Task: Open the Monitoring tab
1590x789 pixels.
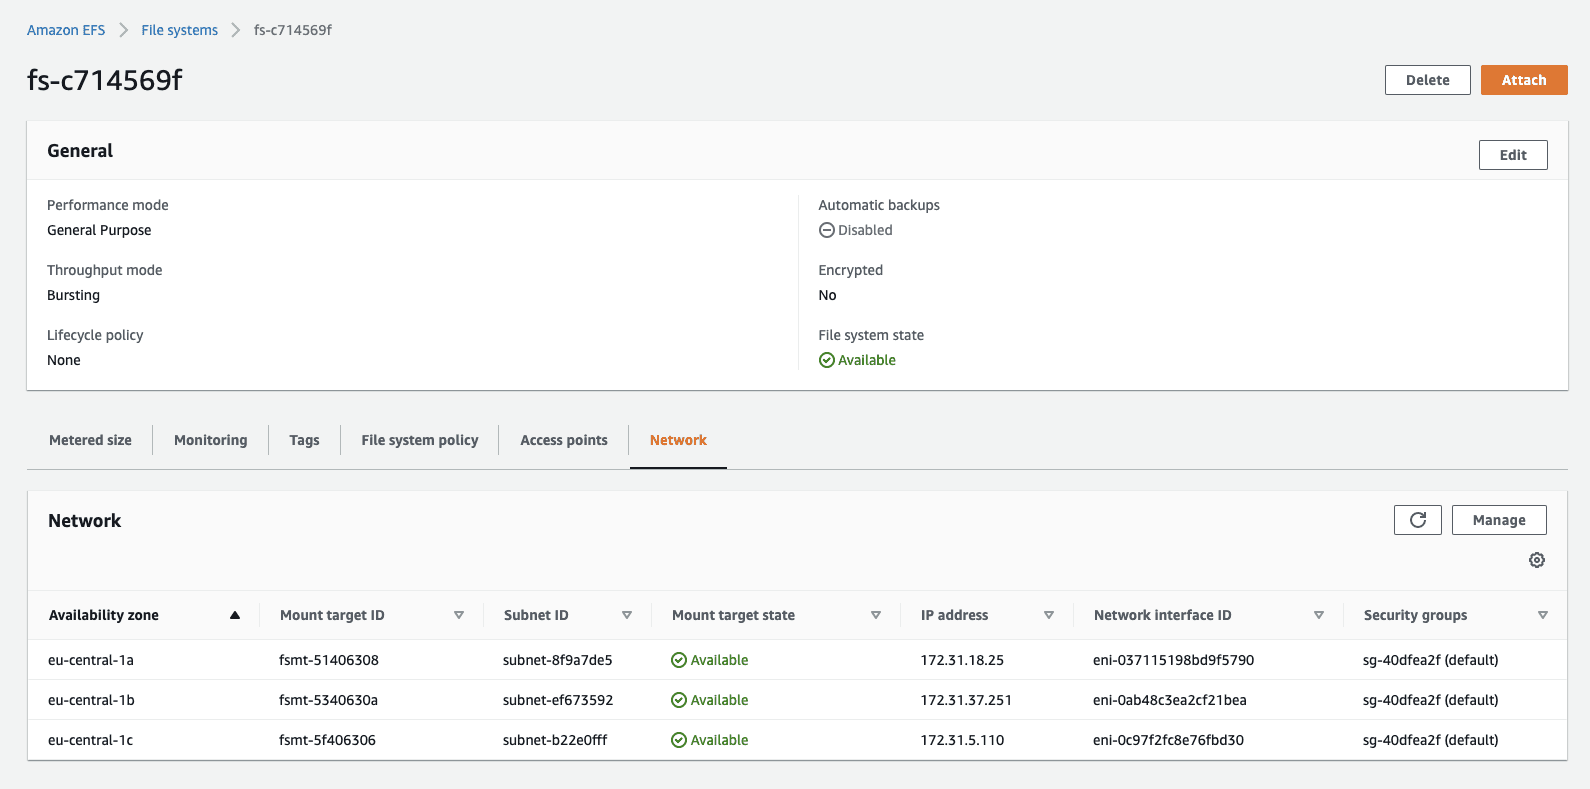Action: coord(210,440)
